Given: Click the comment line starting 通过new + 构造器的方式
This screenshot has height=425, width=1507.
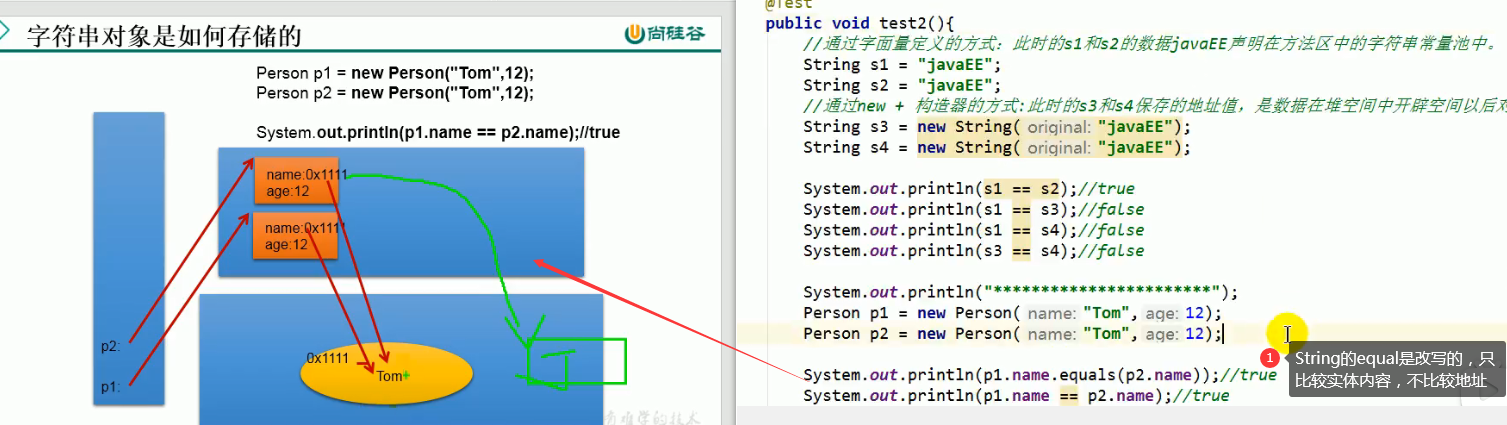Looking at the screenshot, I should 1154,106.
